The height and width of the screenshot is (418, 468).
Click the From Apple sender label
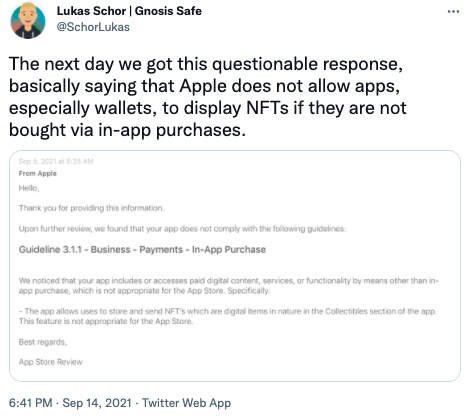click(38, 173)
